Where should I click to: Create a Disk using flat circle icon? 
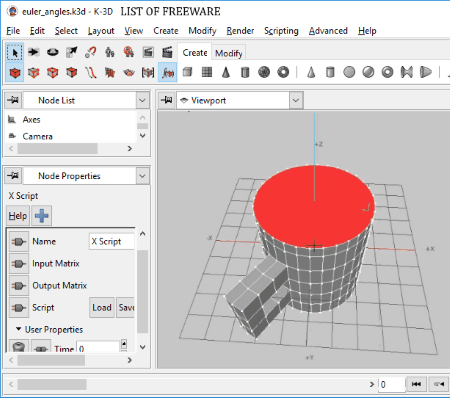point(349,72)
